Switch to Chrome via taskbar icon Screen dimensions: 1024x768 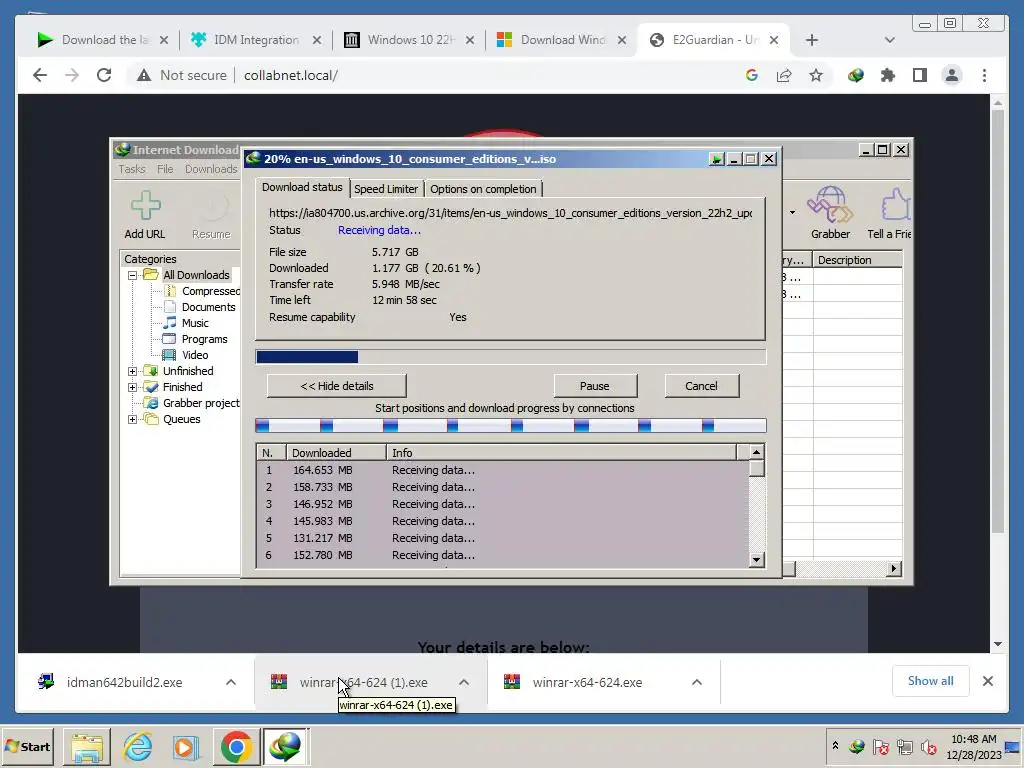236,746
